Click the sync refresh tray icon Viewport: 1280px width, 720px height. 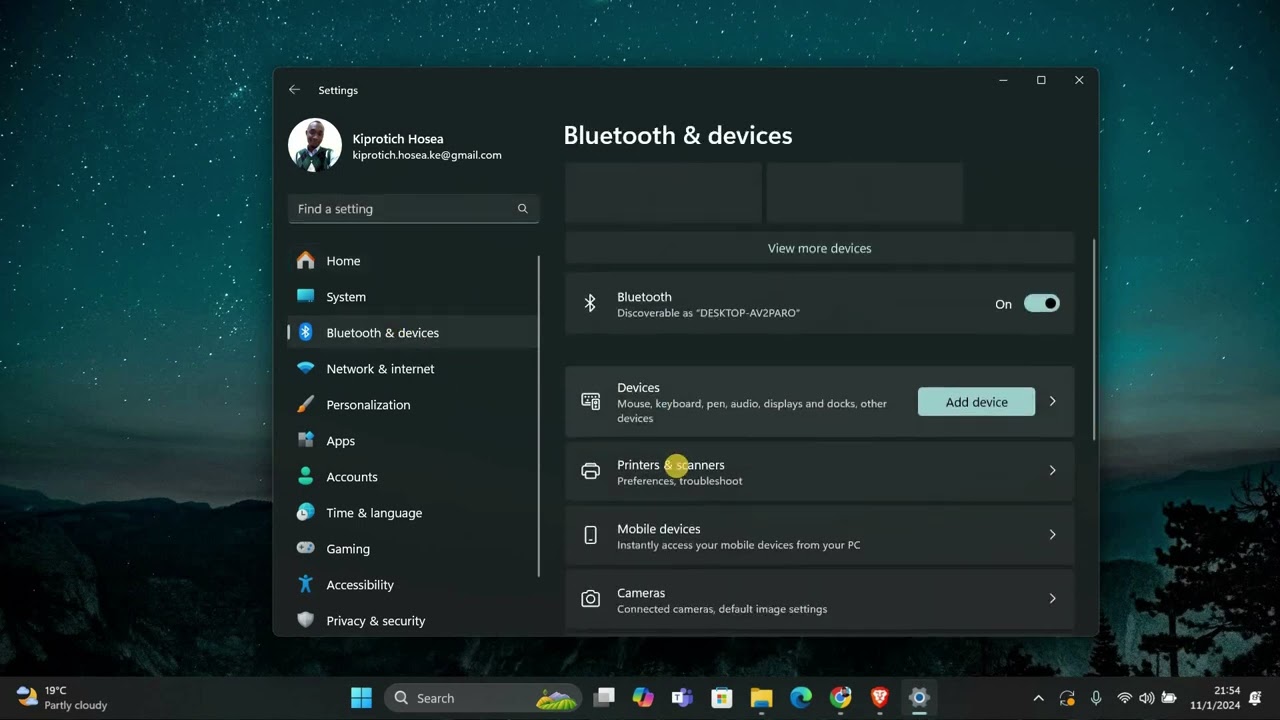pyautogui.click(x=1067, y=698)
